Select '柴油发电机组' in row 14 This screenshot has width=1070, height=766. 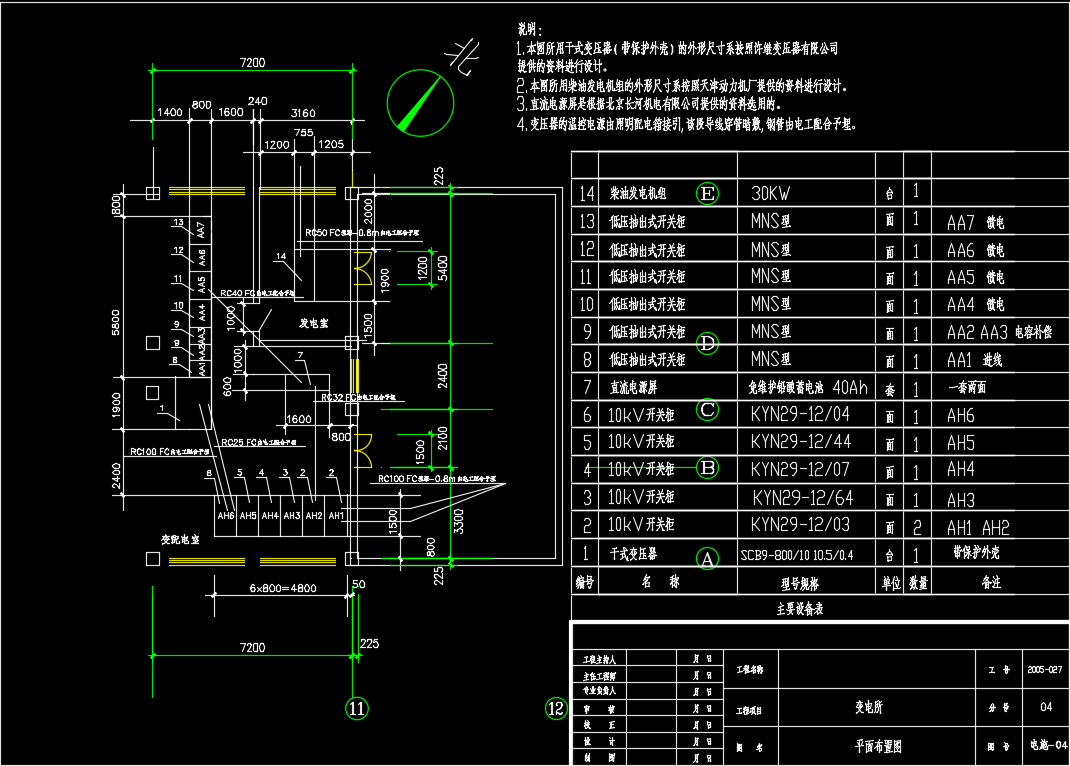click(x=637, y=194)
